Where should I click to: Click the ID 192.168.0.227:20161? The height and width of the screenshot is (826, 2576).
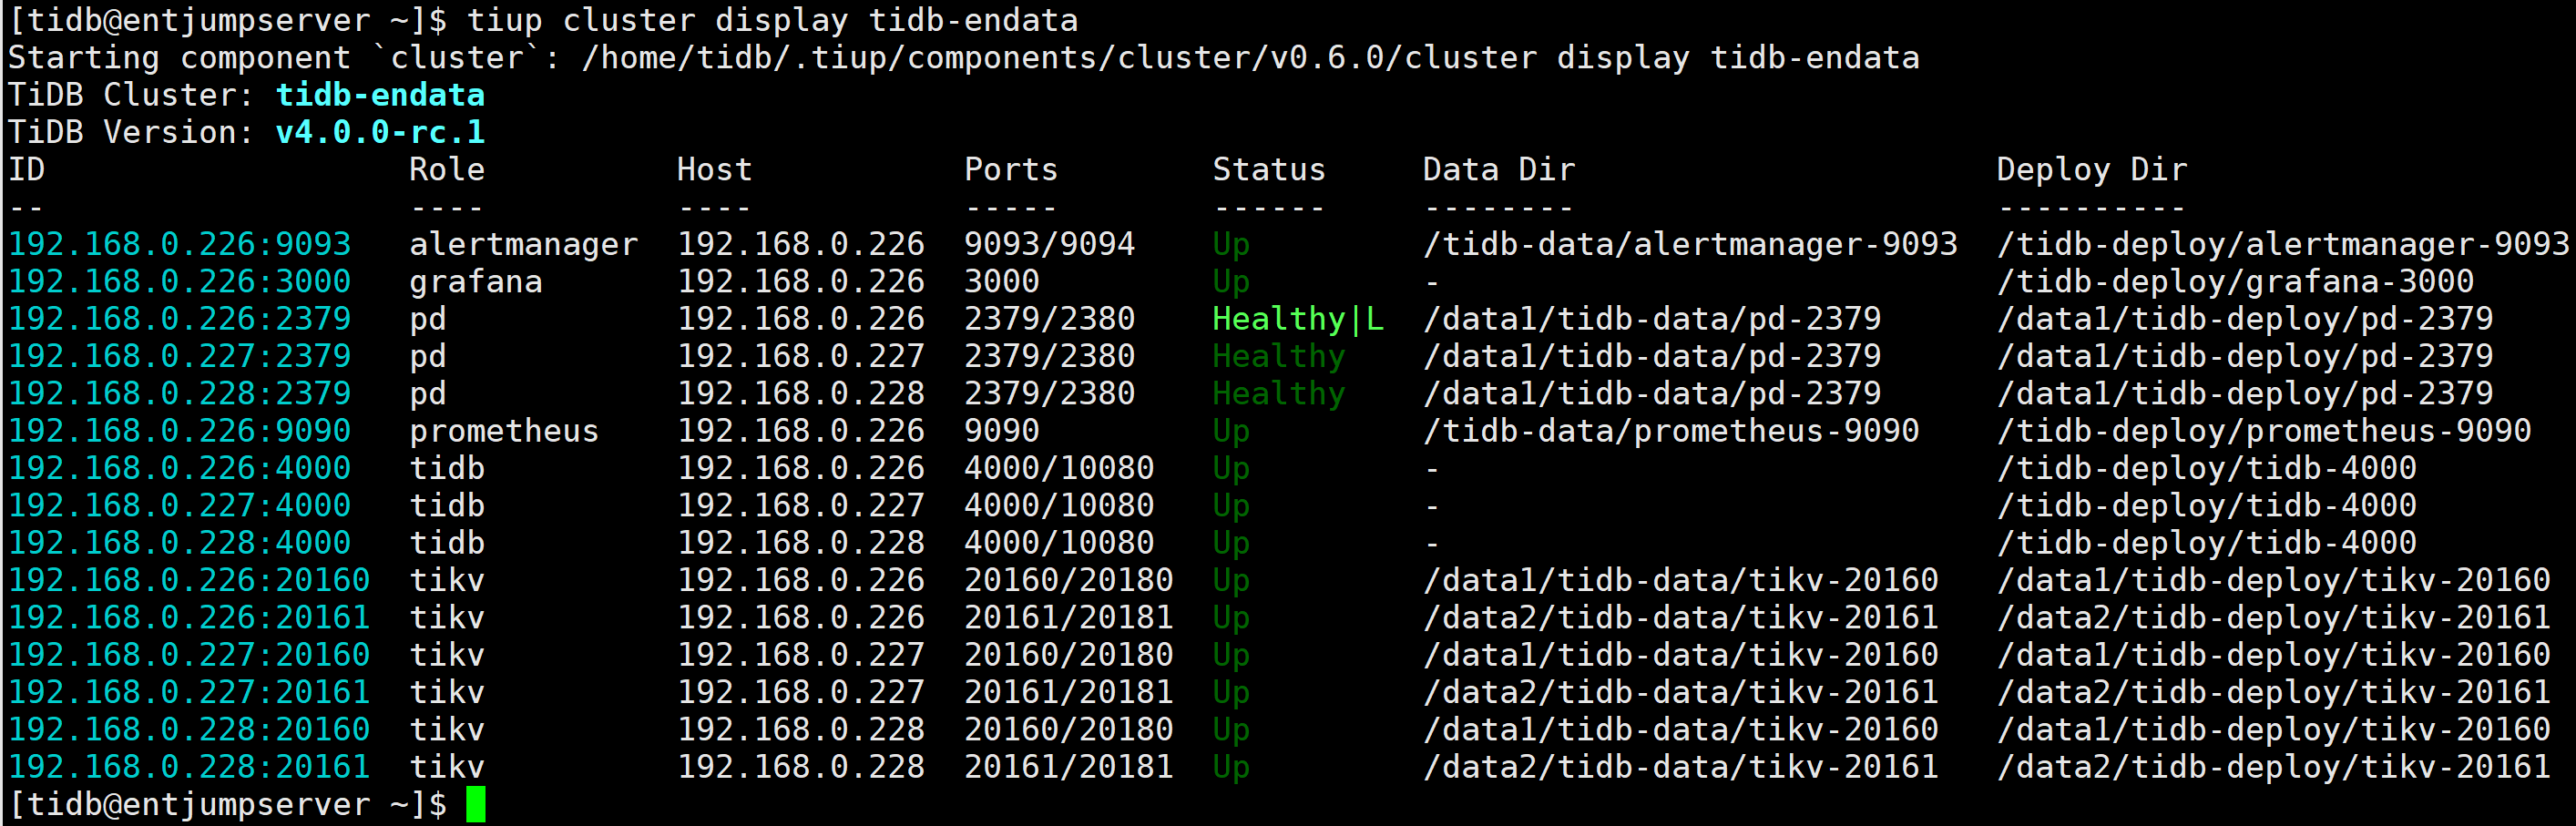(x=189, y=692)
